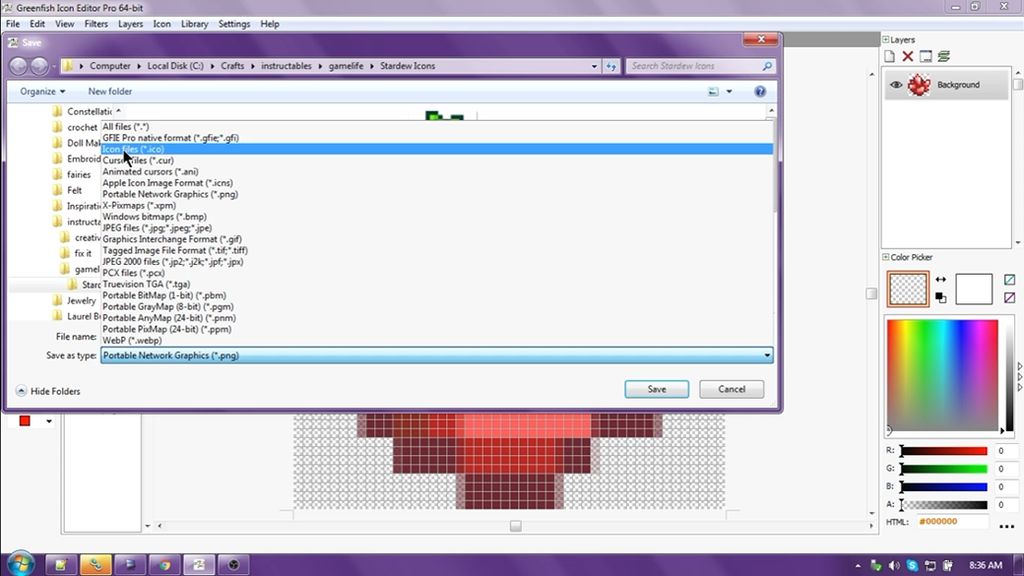Swap foreground and background colors with arrow icon

pos(941,279)
